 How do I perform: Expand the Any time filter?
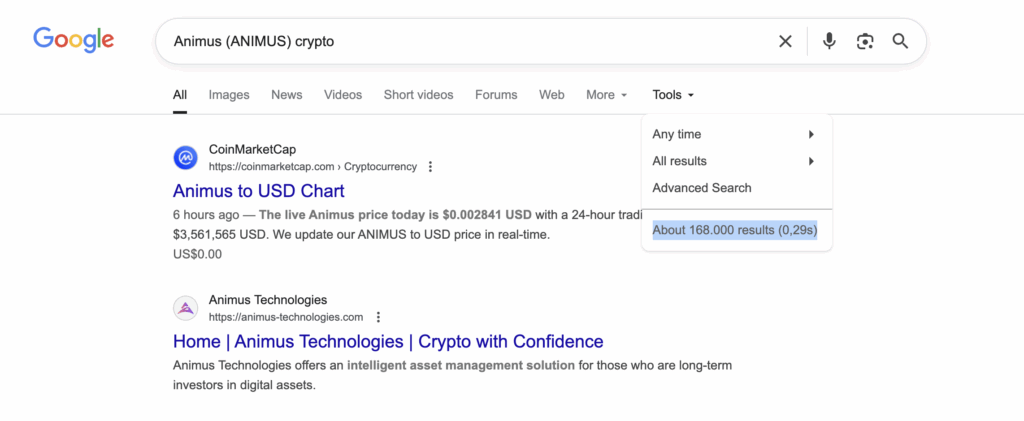coord(733,134)
